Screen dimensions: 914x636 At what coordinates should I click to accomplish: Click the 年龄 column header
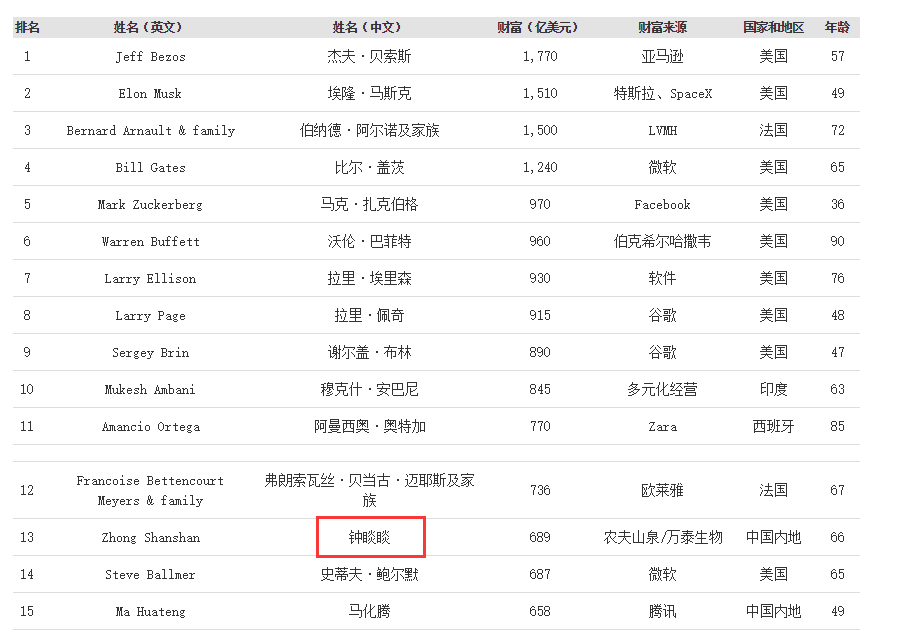pyautogui.click(x=837, y=27)
